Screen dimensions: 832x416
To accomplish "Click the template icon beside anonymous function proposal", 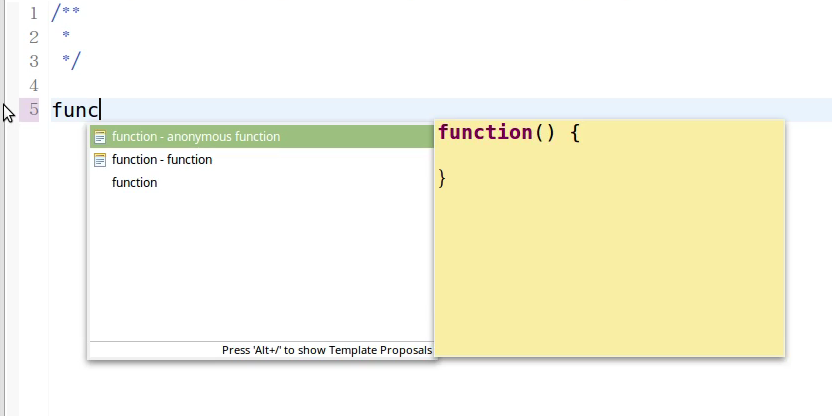I will pyautogui.click(x=99, y=137).
